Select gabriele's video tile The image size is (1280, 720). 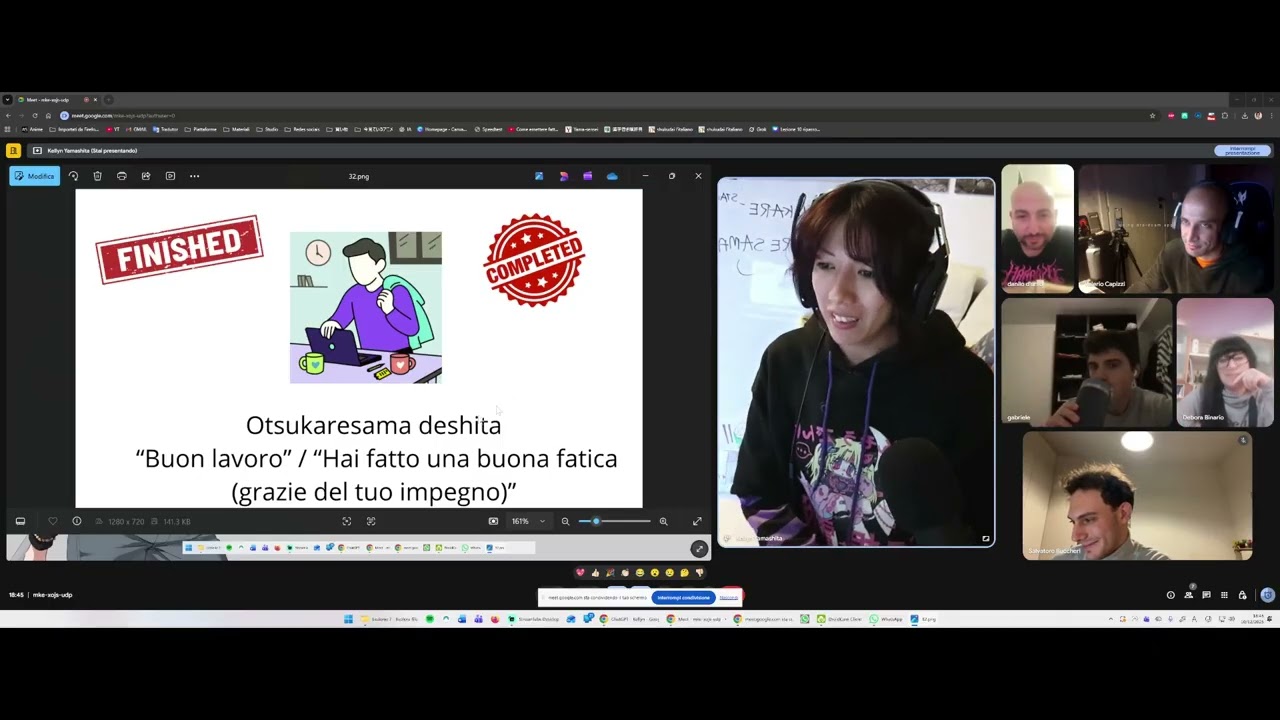tap(1086, 362)
